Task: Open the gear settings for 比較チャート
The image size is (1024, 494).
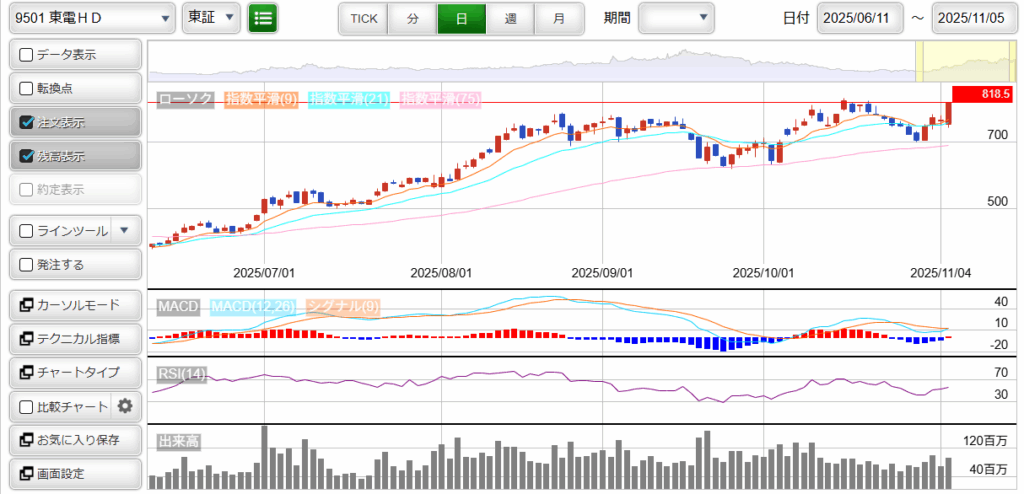Action: (125, 406)
